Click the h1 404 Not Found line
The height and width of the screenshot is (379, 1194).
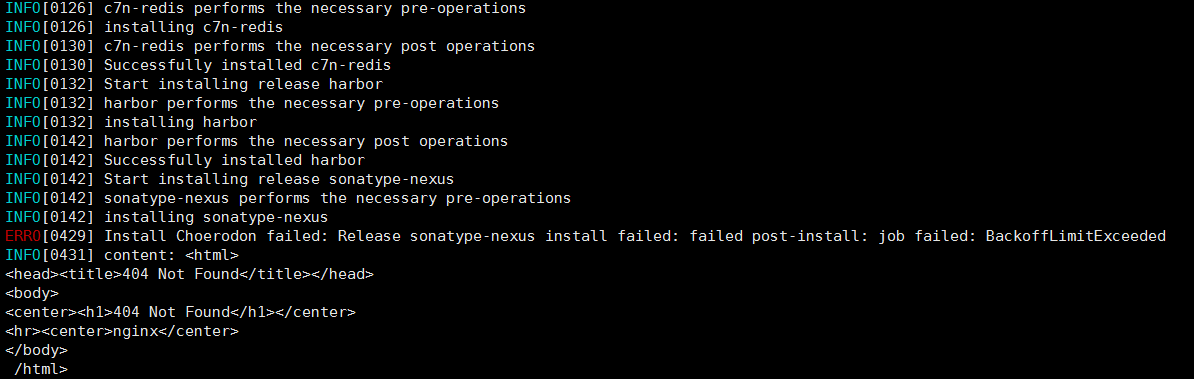pyautogui.click(x=180, y=312)
